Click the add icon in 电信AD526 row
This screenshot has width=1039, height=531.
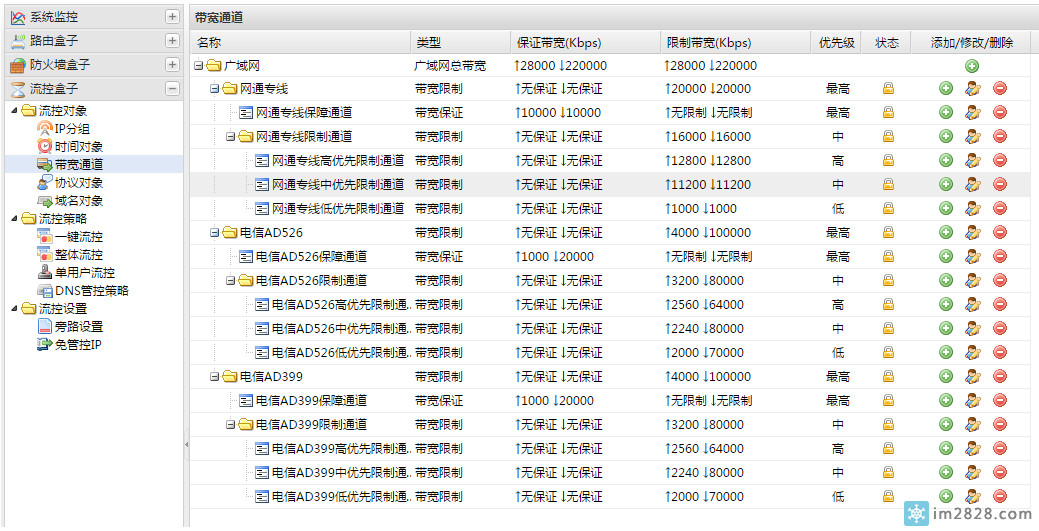coord(946,233)
